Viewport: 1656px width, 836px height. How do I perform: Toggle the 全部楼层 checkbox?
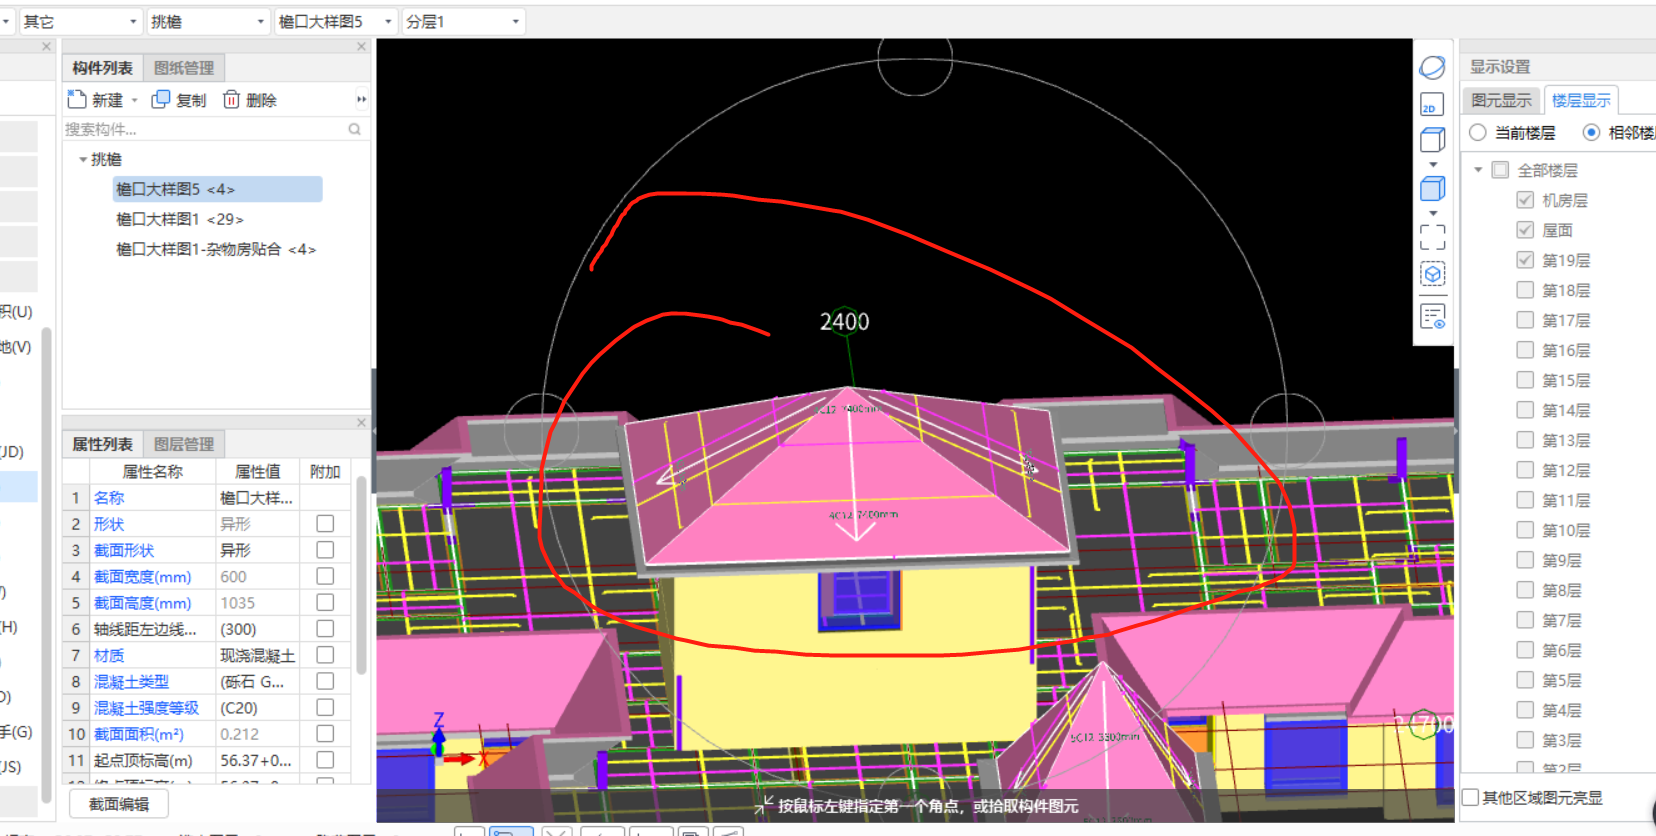pos(1500,170)
